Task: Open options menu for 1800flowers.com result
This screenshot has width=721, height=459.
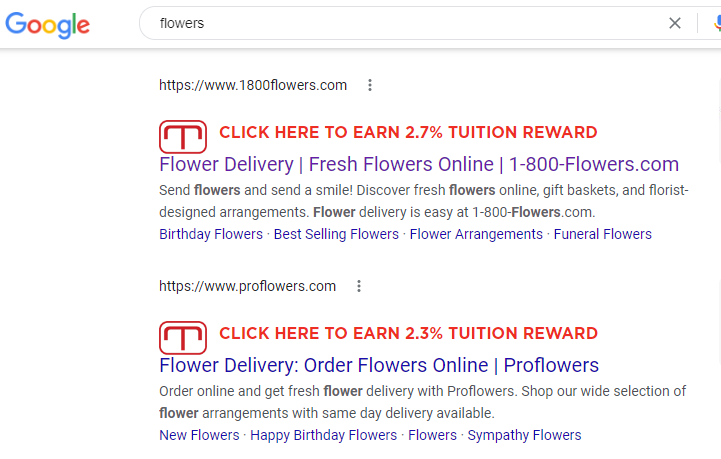Action: [370, 85]
